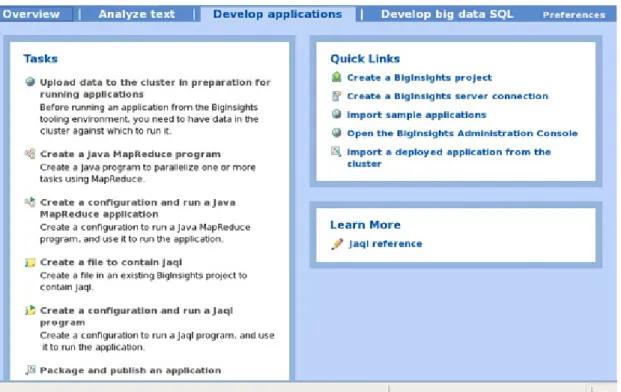Image resolution: width=621 pixels, height=392 pixels.
Task: Switch to the Analyze text tab
Action: click(x=137, y=14)
